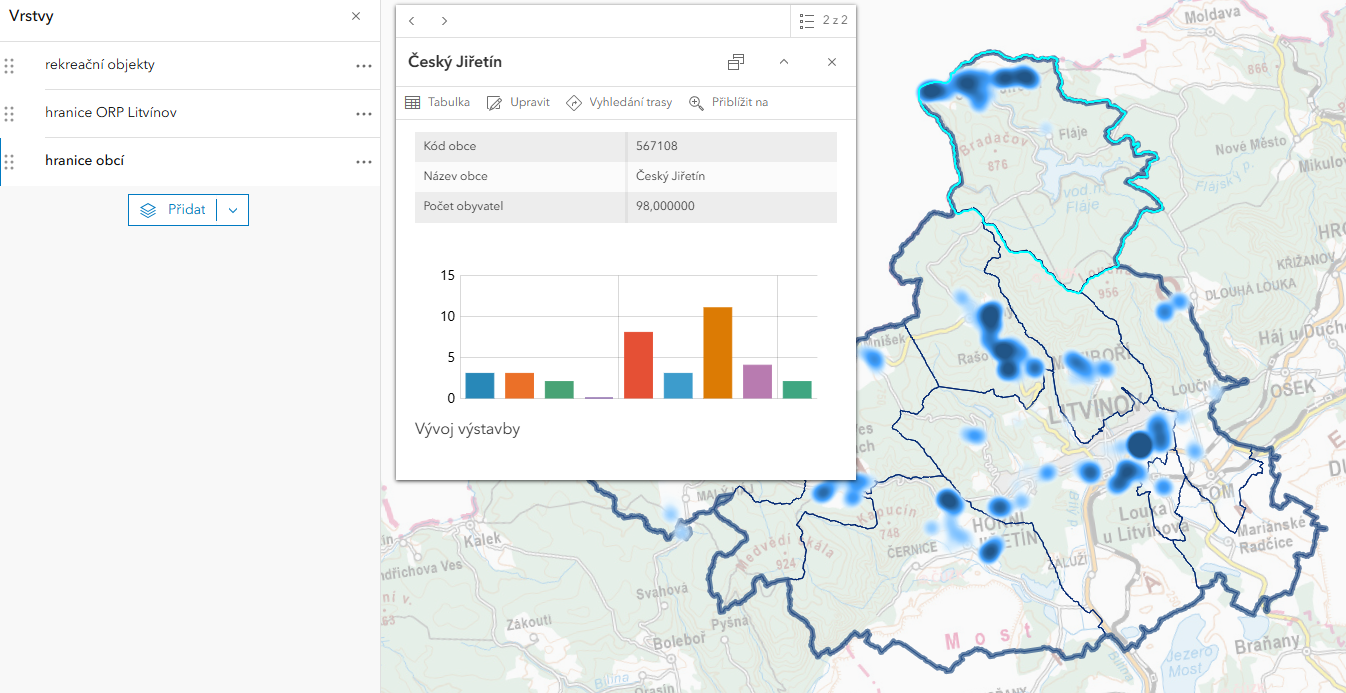Click Přiblížit na to zoom in
The width and height of the screenshot is (1346, 693).
[x=728, y=102]
